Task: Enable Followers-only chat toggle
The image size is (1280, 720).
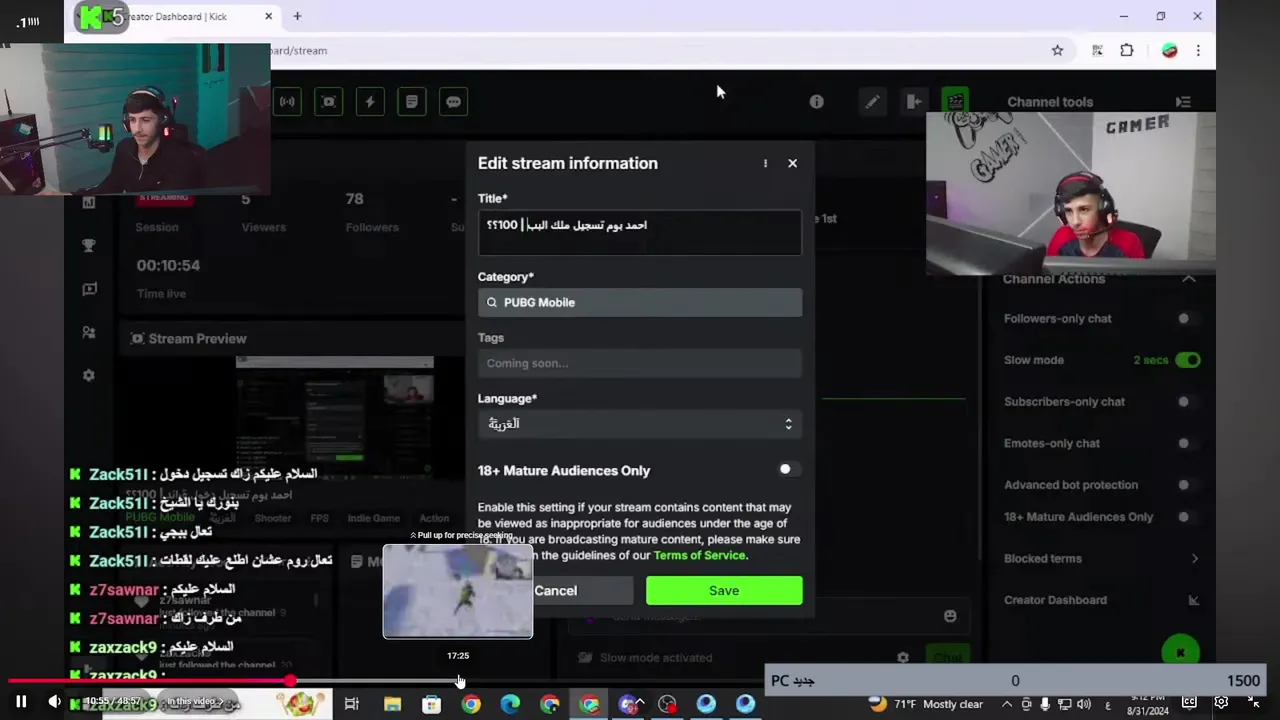Action: (1186, 318)
